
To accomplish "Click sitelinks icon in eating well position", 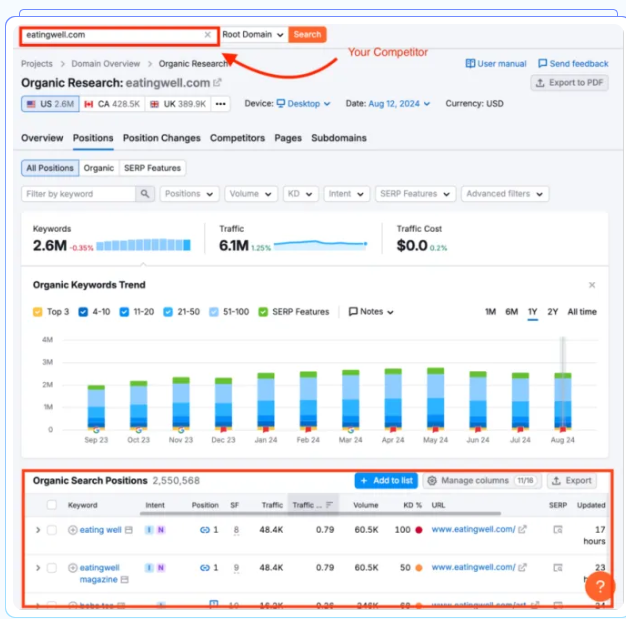I will tap(205, 530).
